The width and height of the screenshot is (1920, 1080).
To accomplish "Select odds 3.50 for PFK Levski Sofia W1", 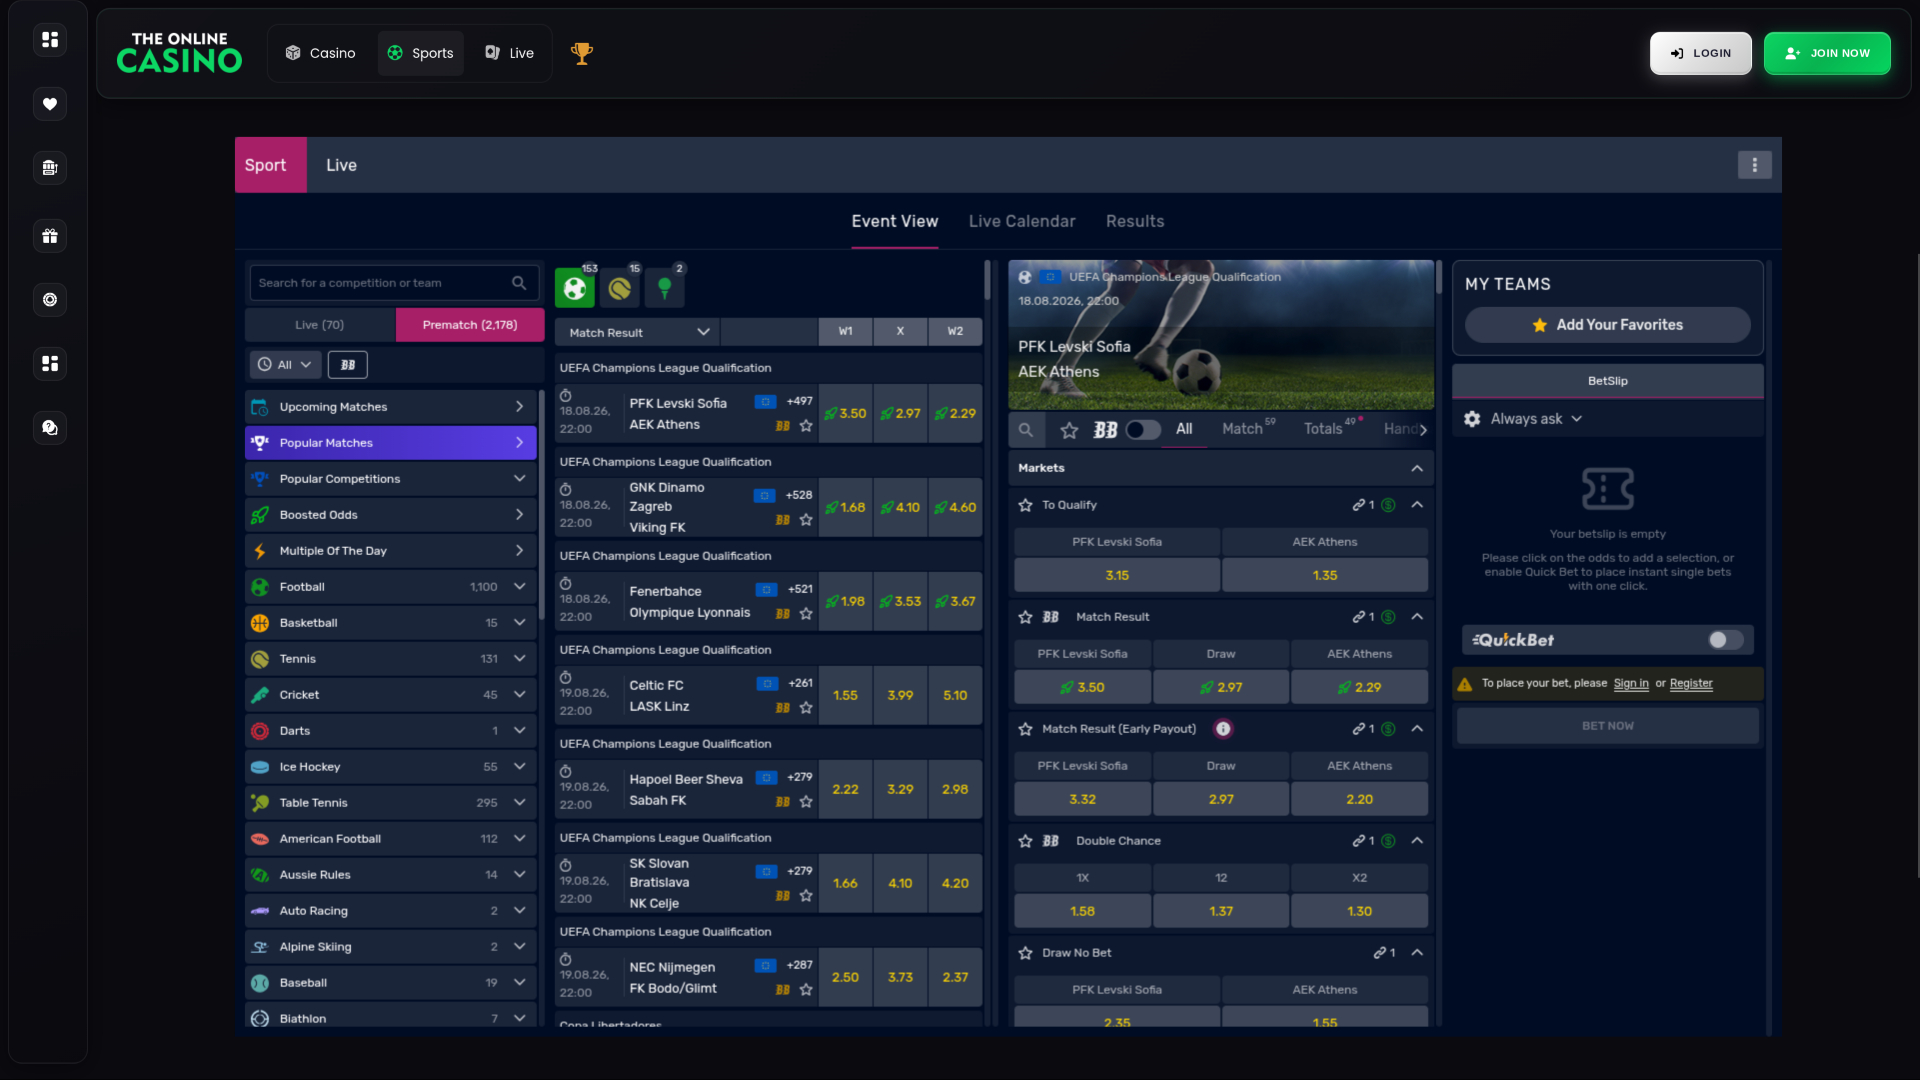I will coord(845,413).
